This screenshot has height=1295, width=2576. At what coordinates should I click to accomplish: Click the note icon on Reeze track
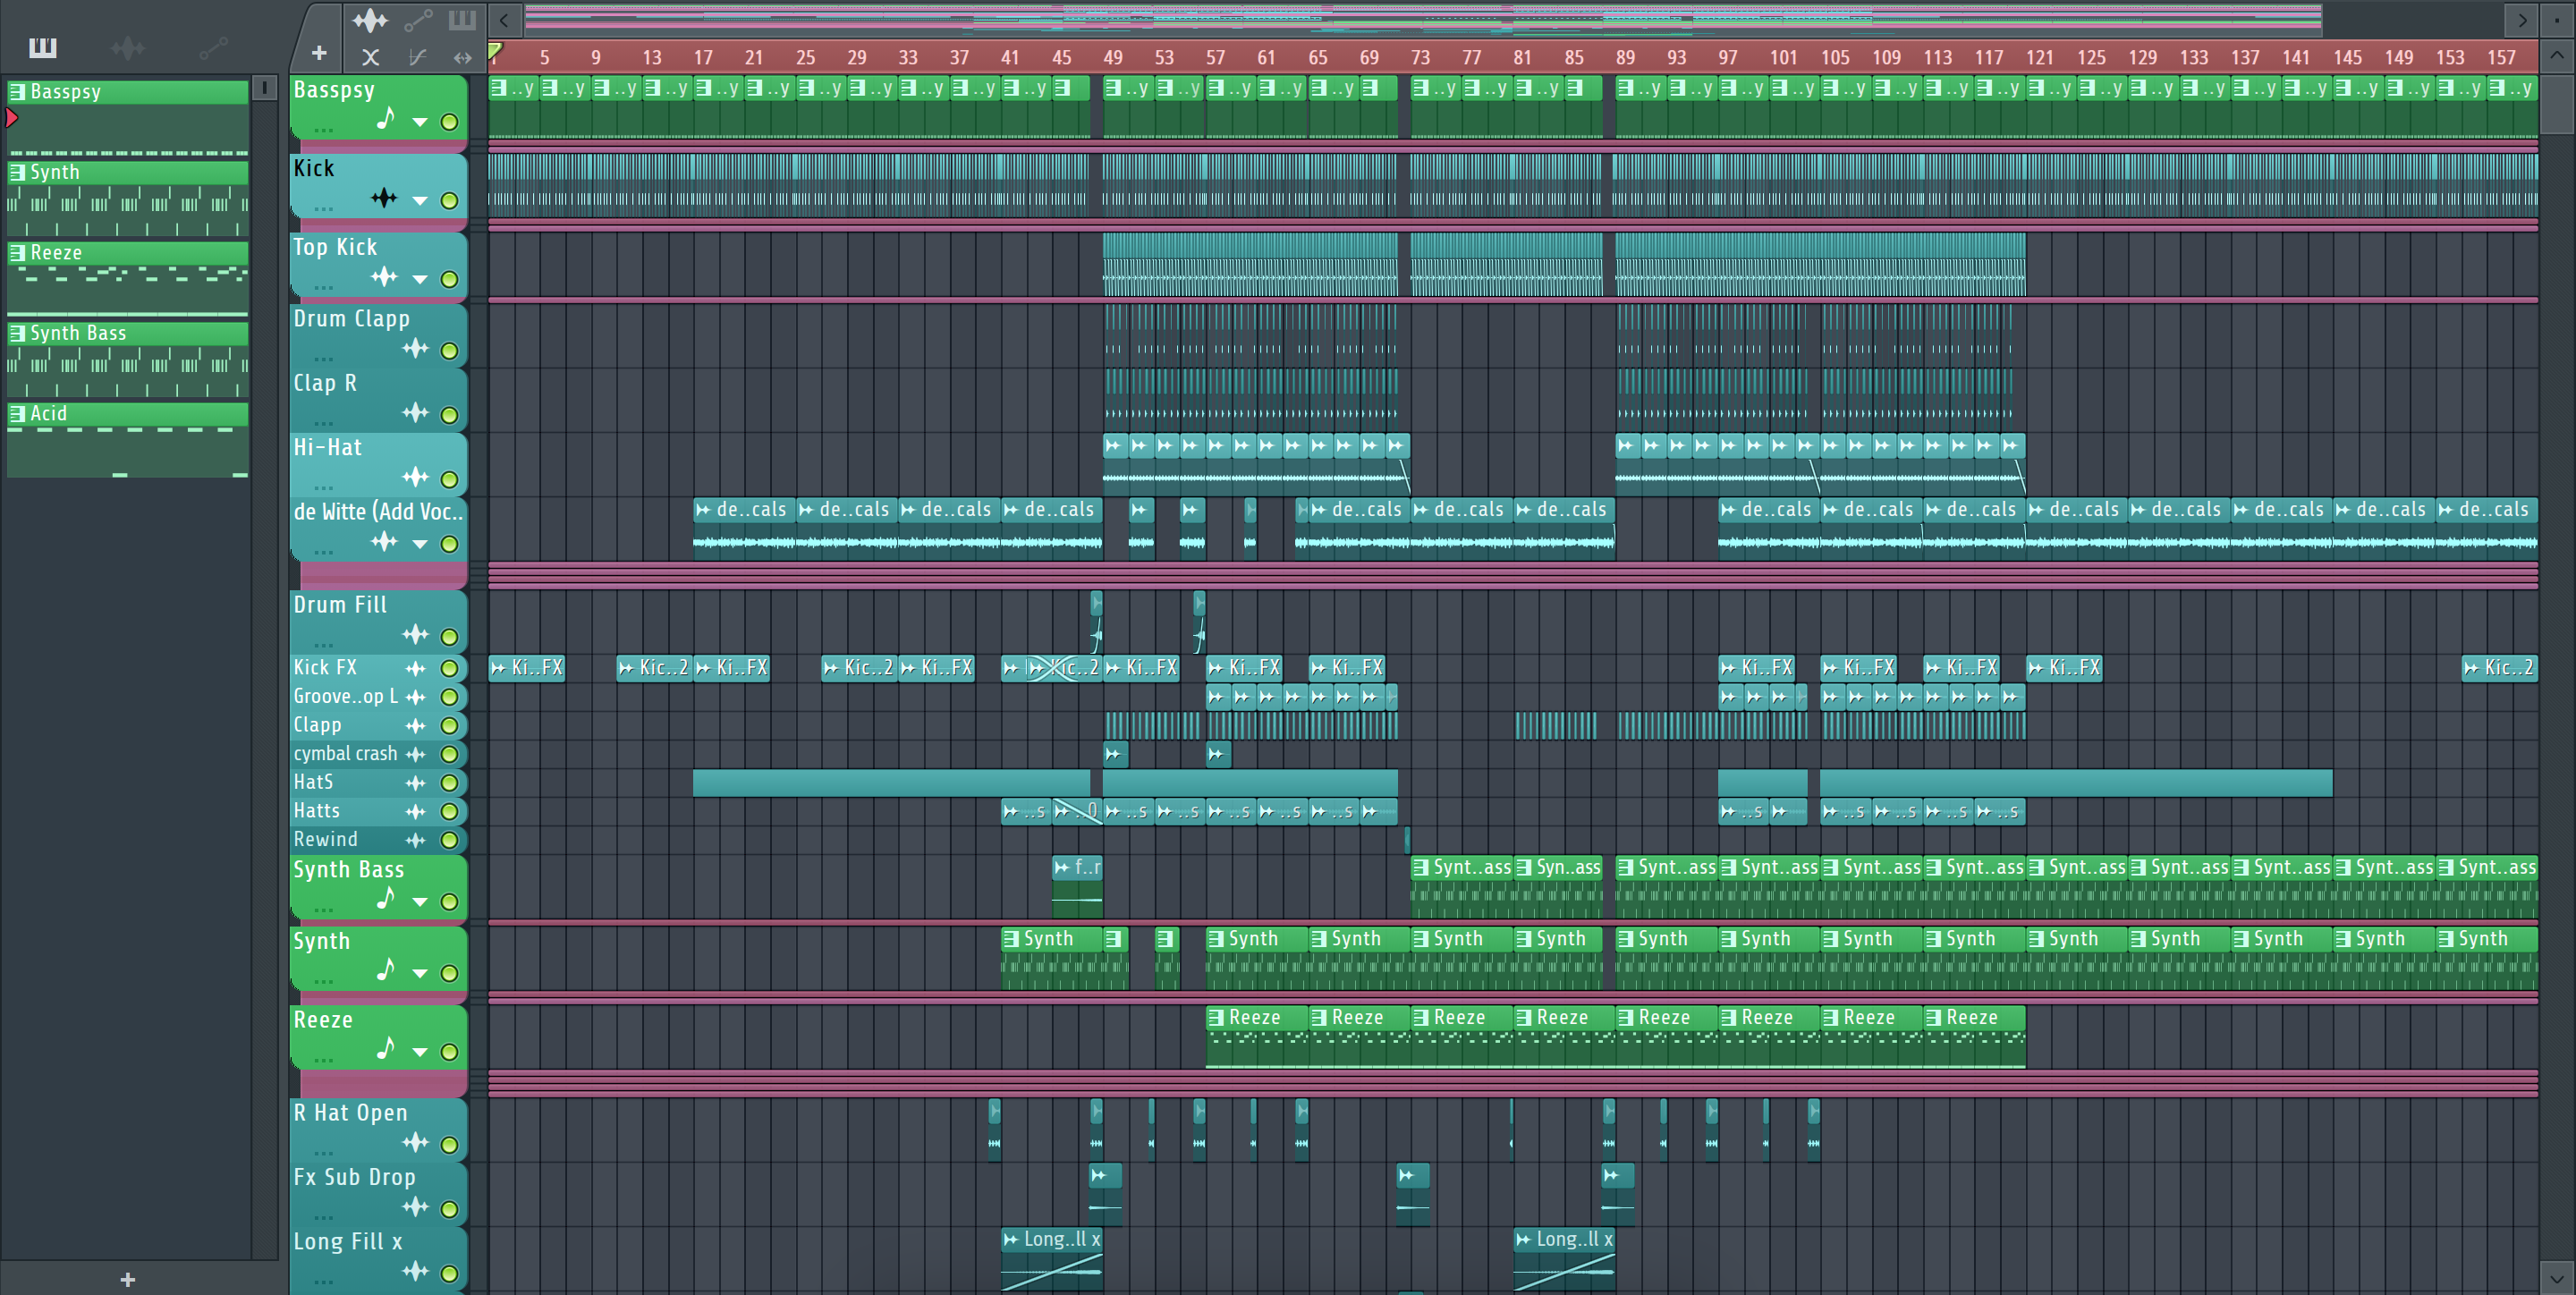[x=386, y=1049]
